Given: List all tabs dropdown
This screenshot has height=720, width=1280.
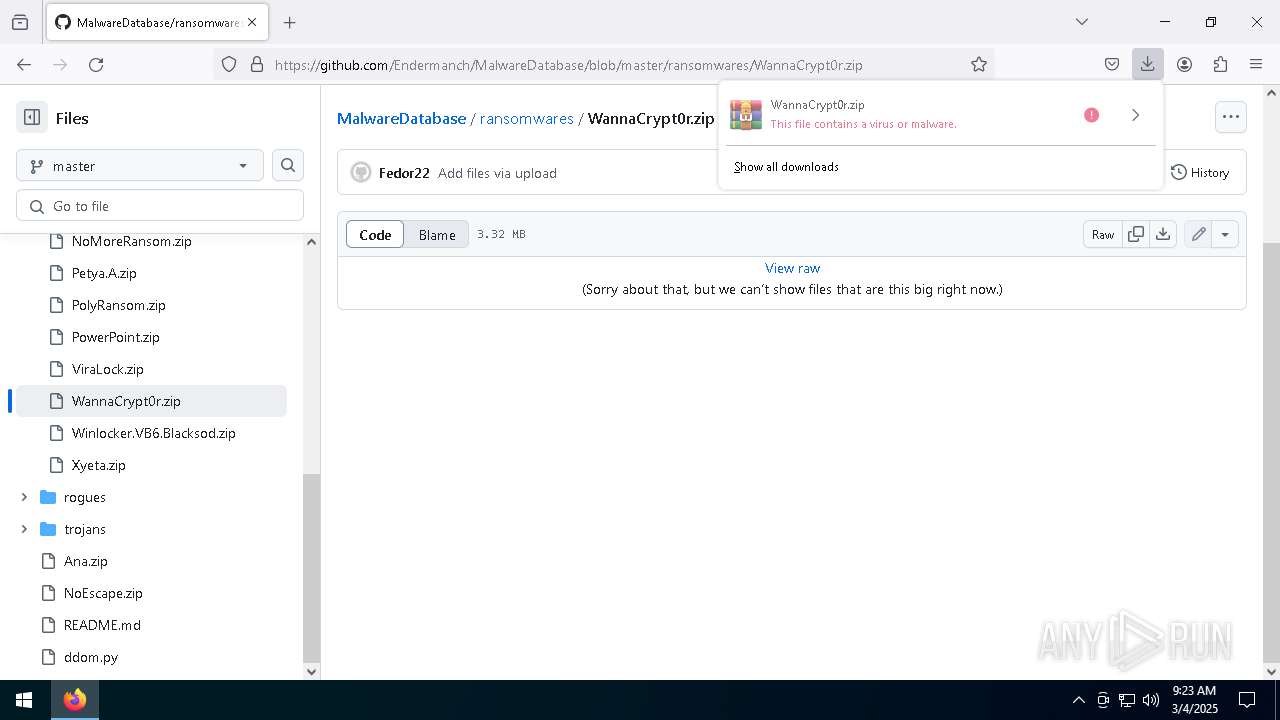Looking at the screenshot, I should (1081, 22).
